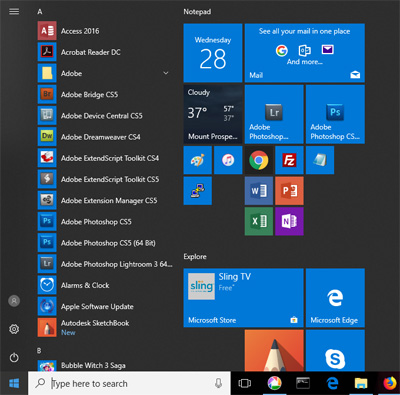Viewport: 400px width, 395px height.
Task: Launch Acrobat Reader DC
Action: (x=105, y=52)
